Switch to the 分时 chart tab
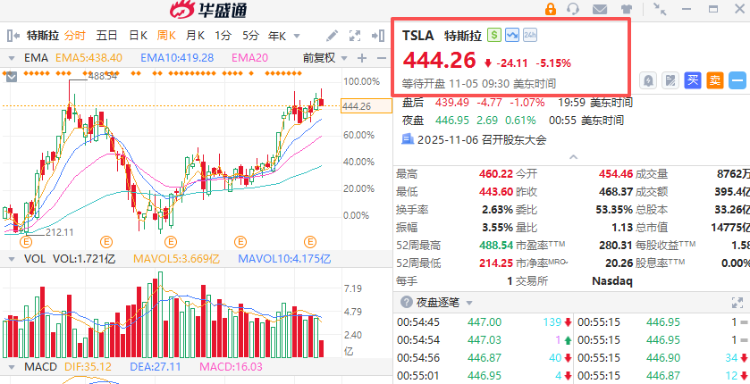Screen dimensions: 750x384 point(75,35)
